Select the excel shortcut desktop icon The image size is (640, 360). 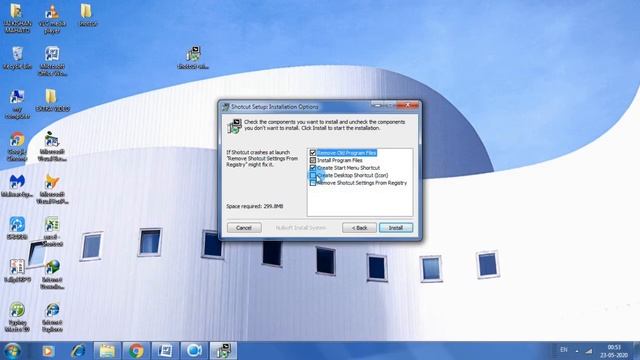(x=52, y=231)
